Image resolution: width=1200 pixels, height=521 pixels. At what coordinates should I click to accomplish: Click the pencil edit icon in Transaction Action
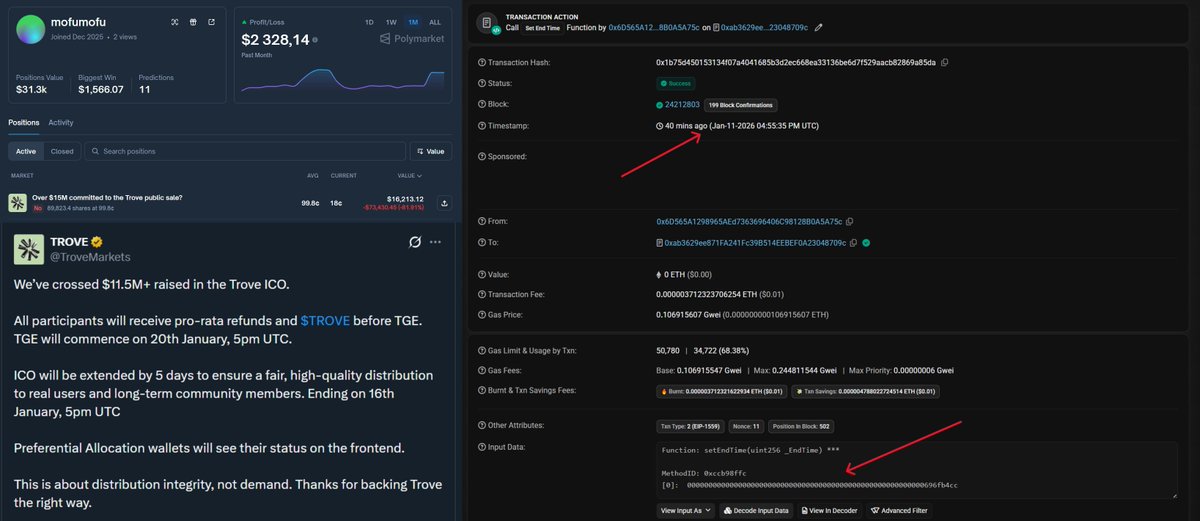pyautogui.click(x=819, y=27)
